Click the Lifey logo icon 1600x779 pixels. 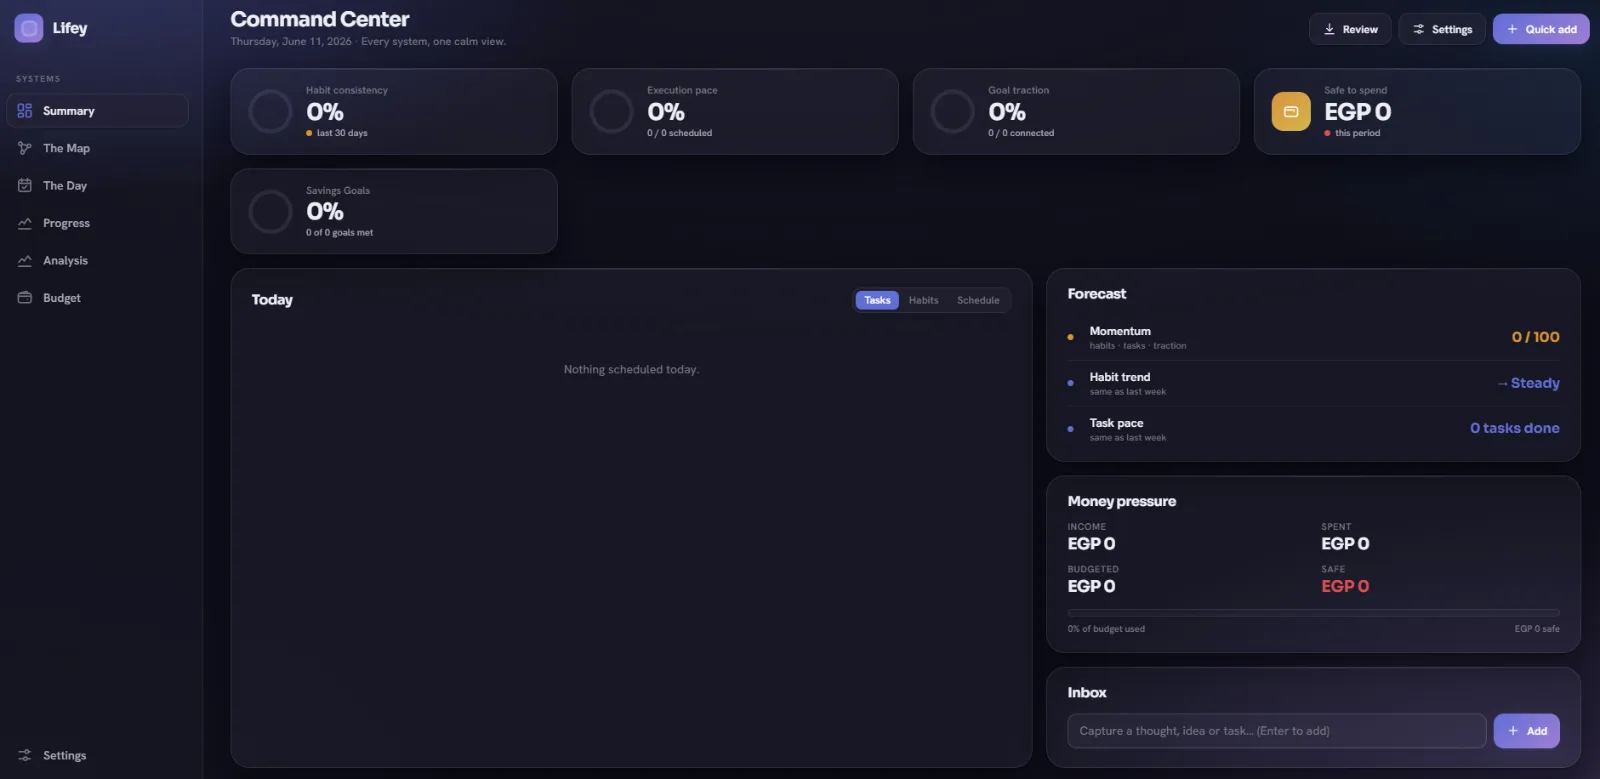point(28,28)
